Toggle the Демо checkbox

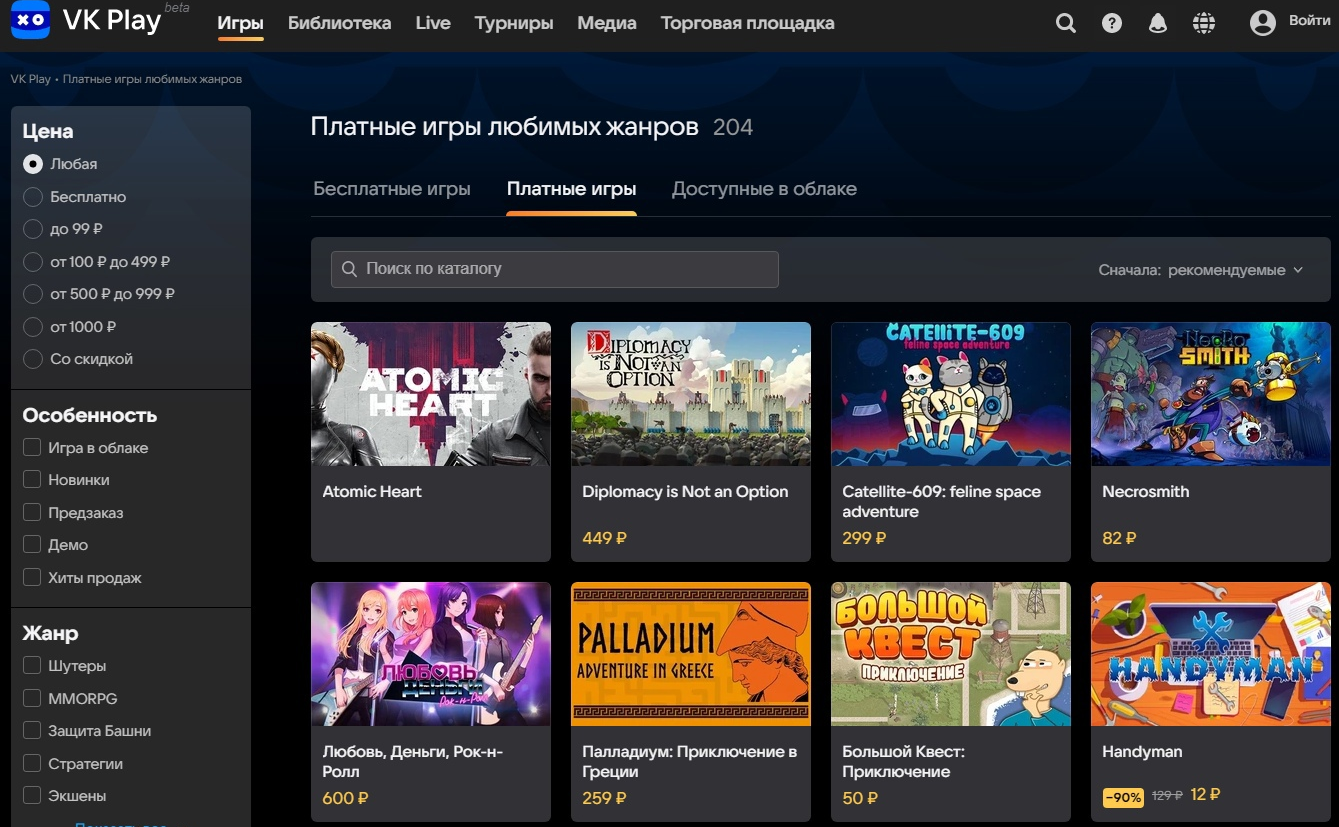point(32,545)
